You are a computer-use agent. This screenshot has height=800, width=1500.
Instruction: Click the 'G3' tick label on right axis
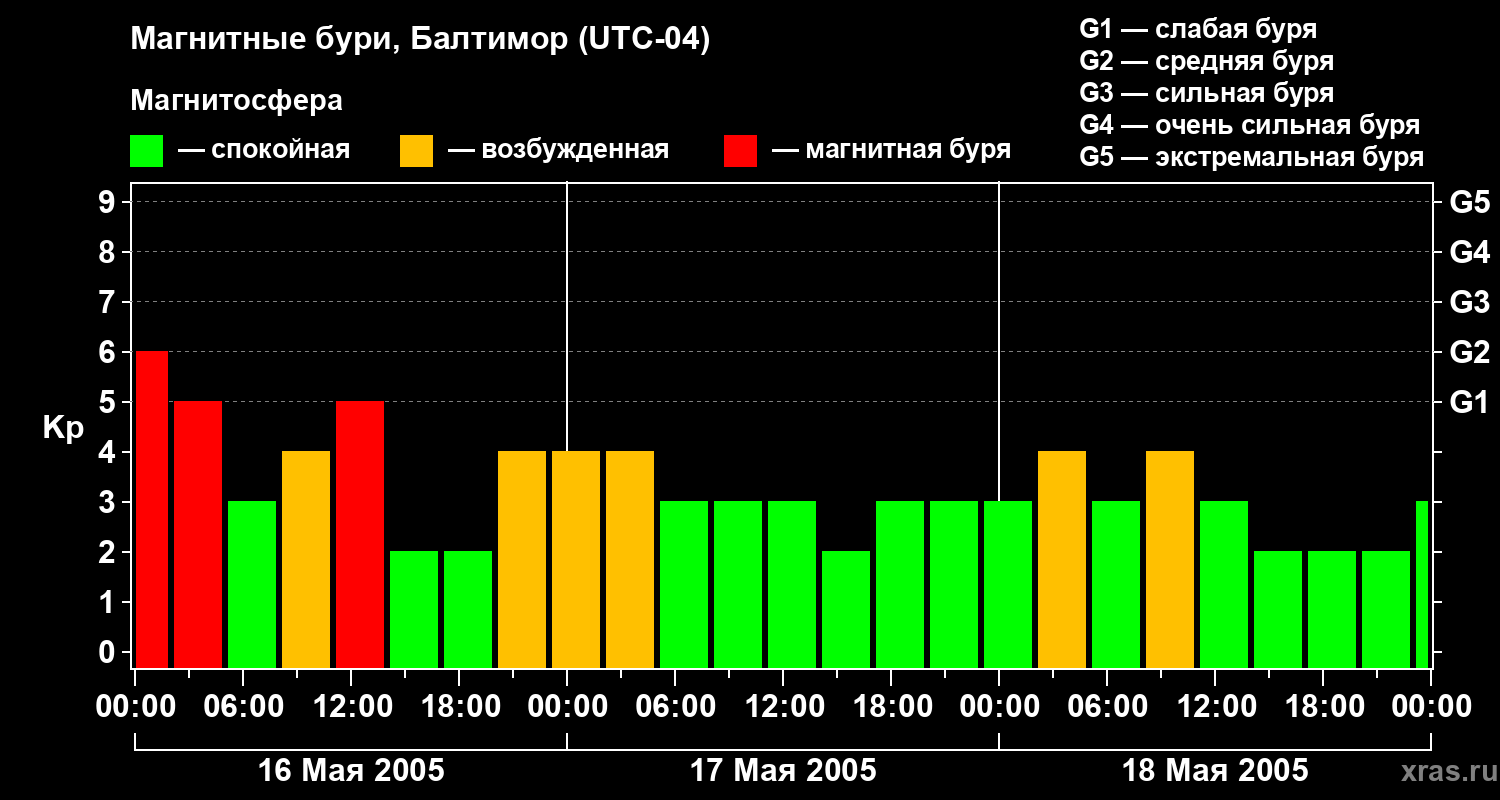1469,302
